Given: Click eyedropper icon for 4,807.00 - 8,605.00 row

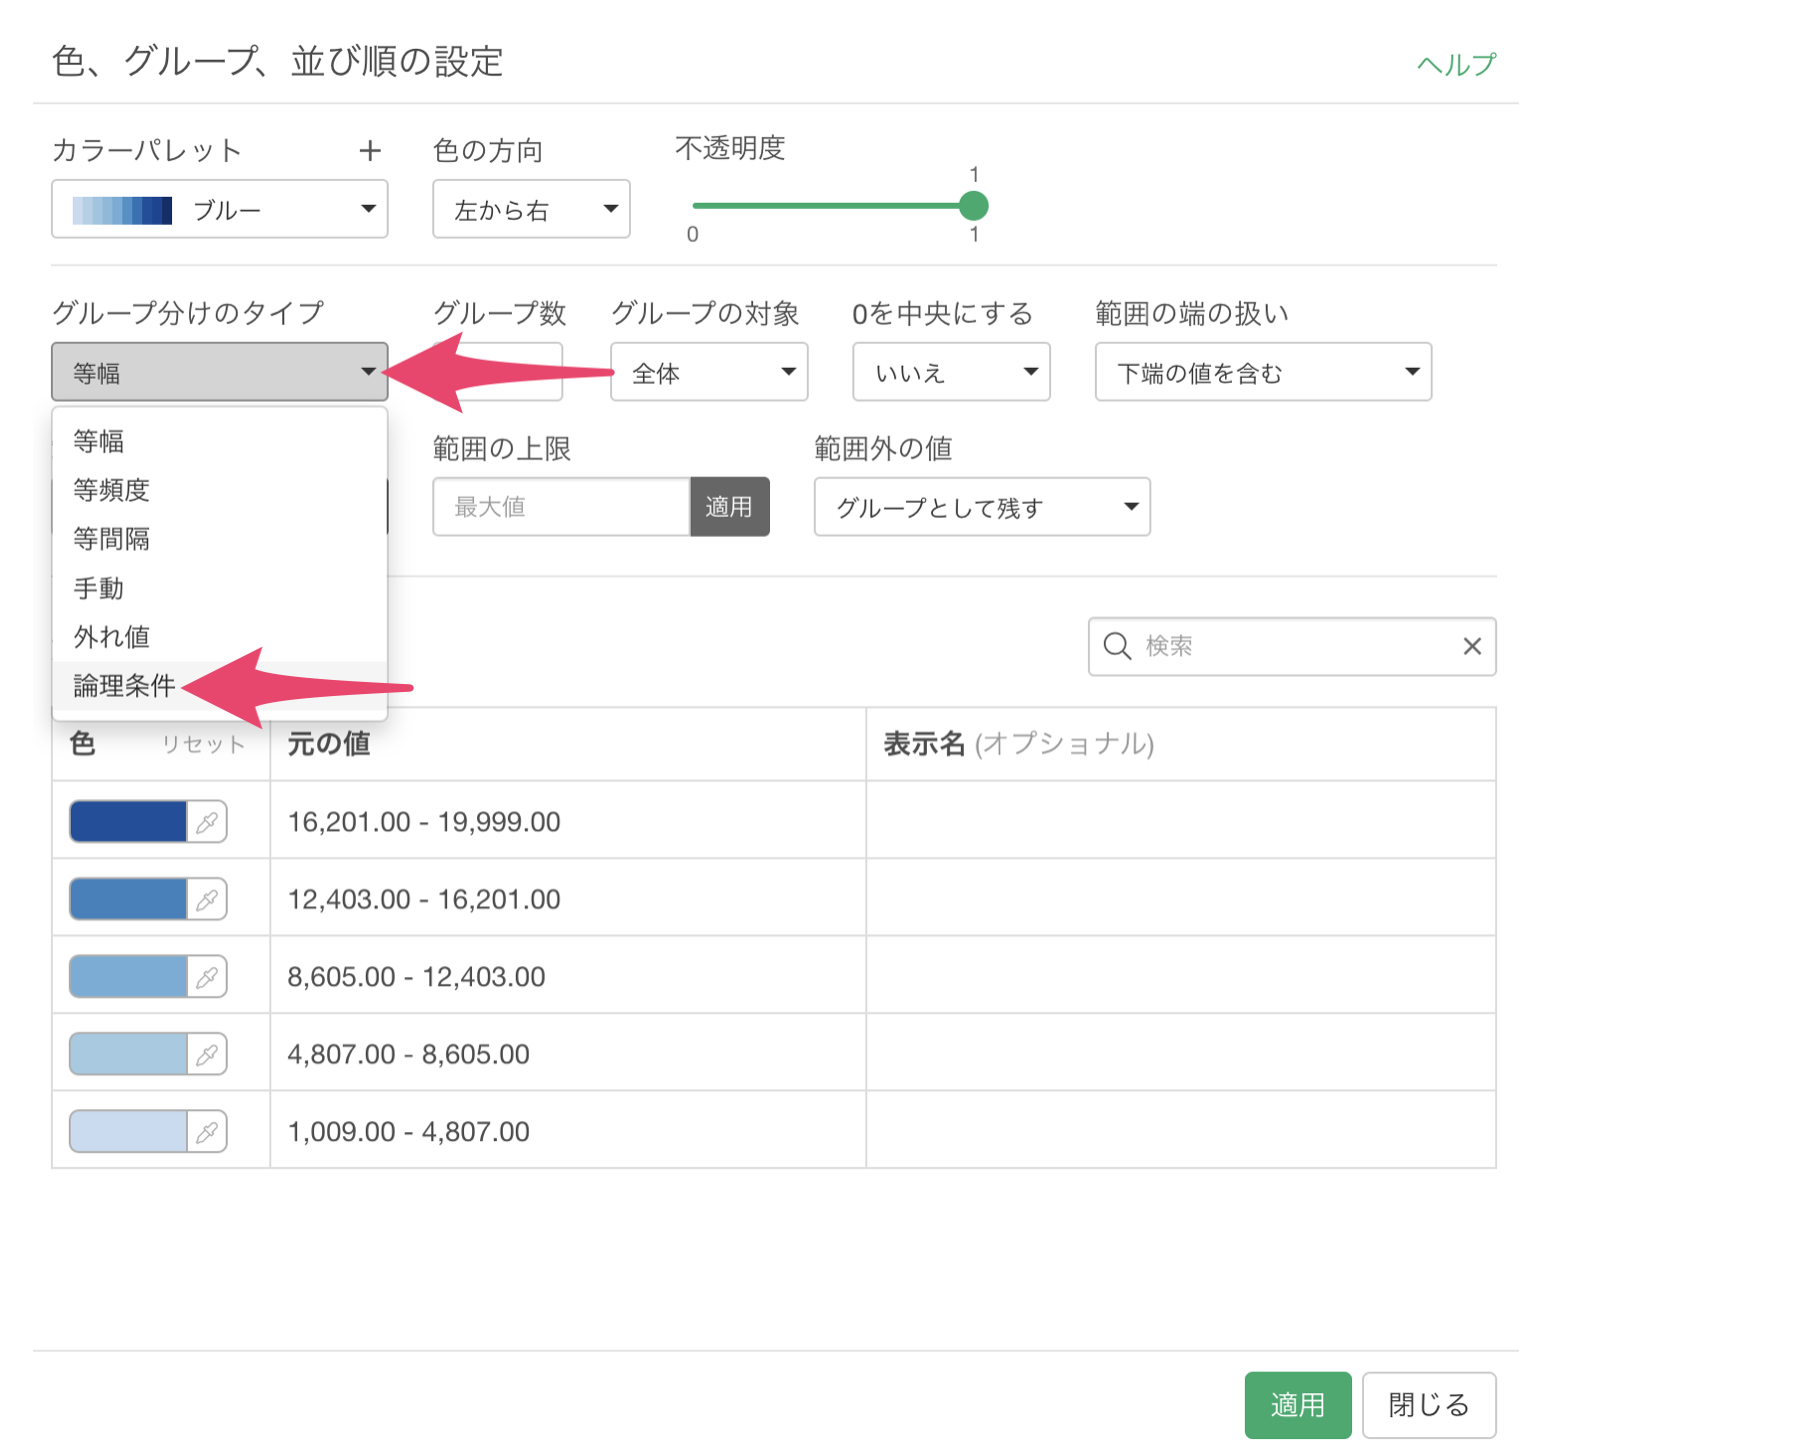Looking at the screenshot, I should (x=207, y=1054).
